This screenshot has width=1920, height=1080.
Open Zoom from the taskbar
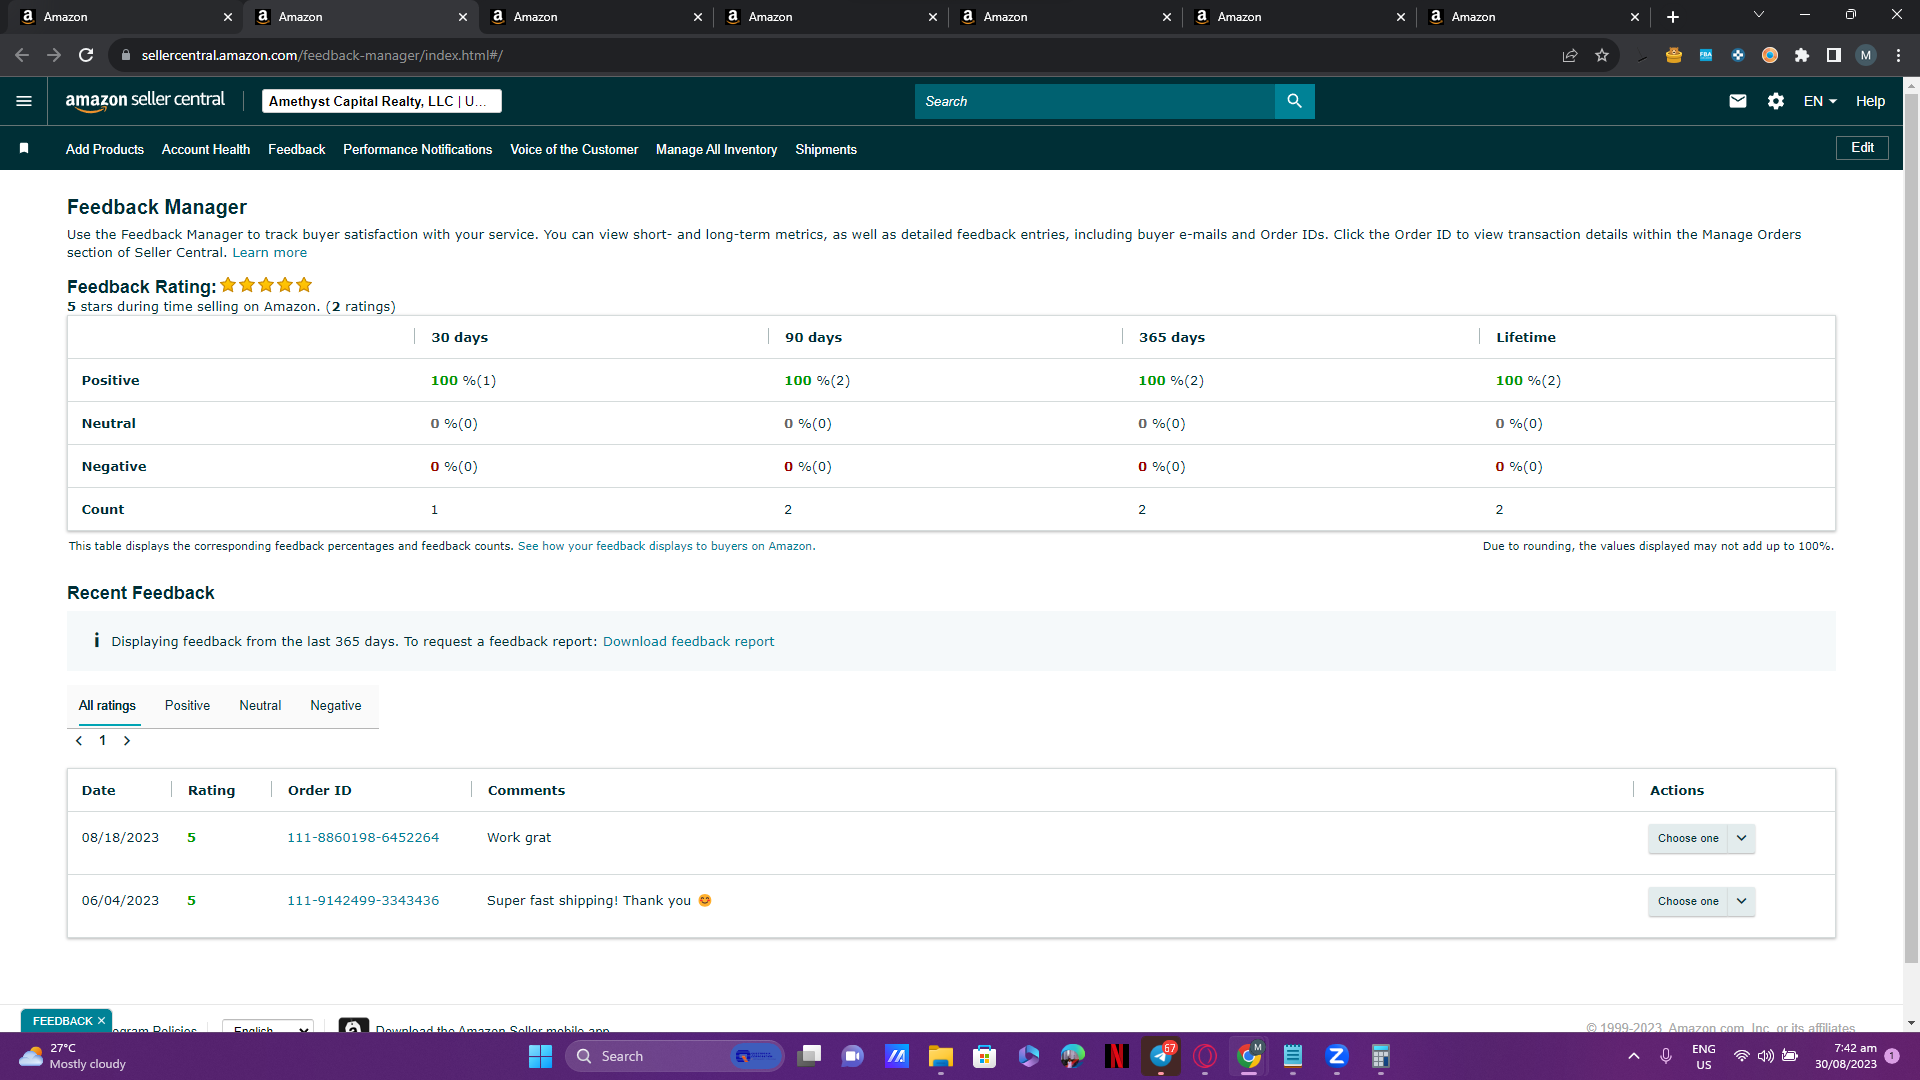click(x=1337, y=1056)
